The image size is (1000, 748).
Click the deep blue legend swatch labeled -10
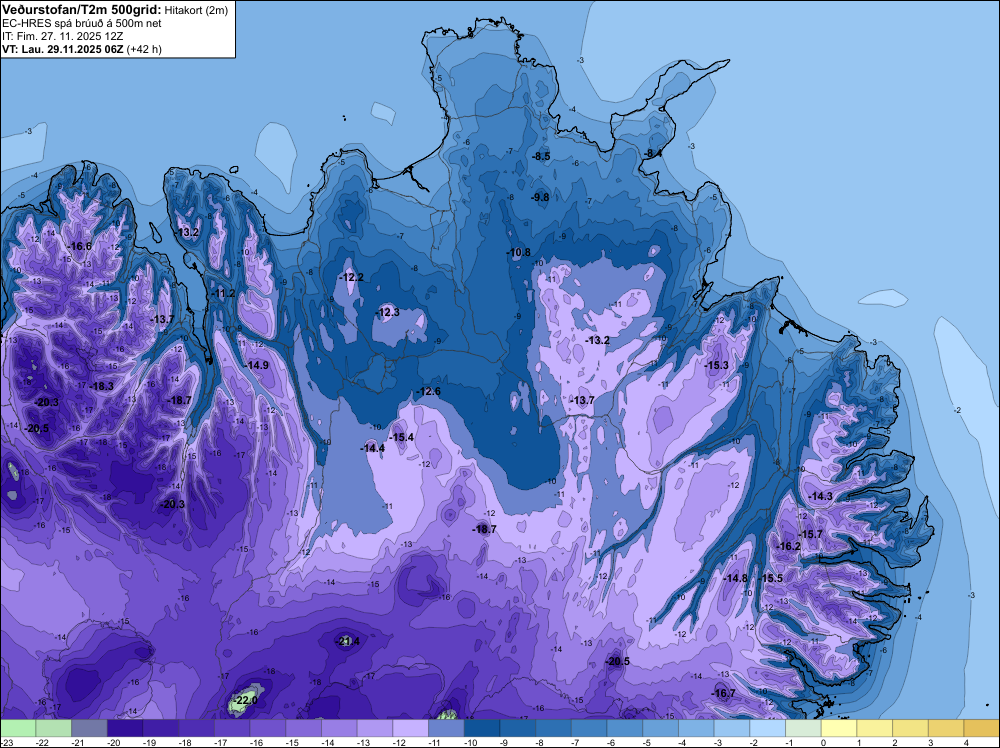(482, 728)
